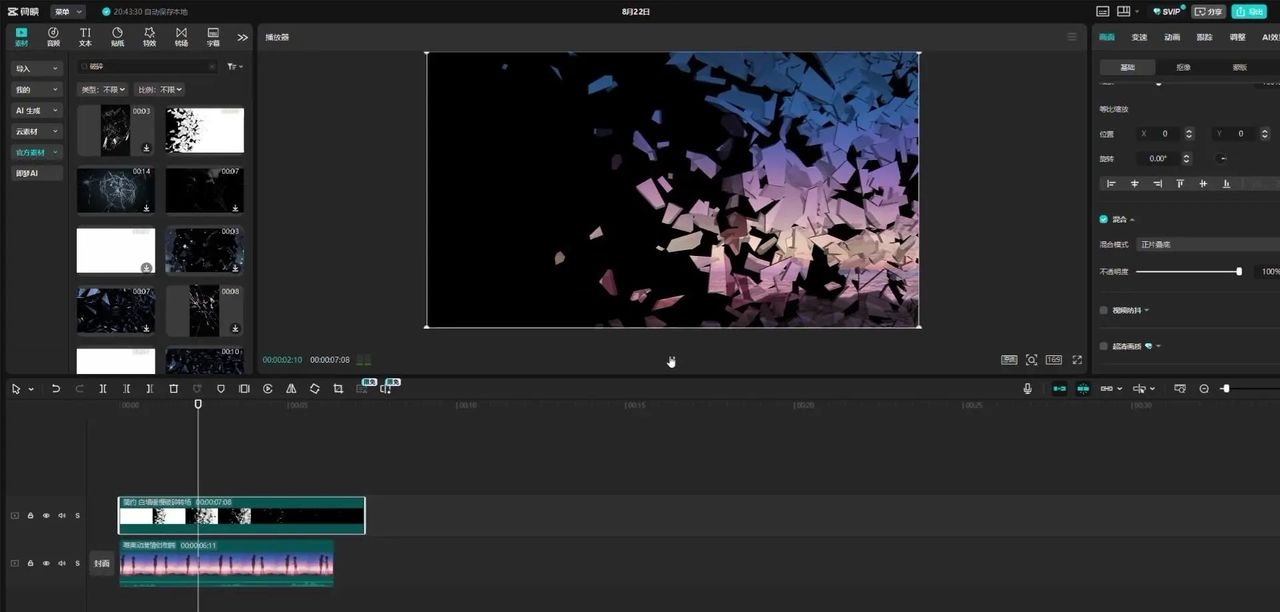Enable the 视频防抖 stabilization checkbox
1280x612 pixels.
pyautogui.click(x=1104, y=310)
